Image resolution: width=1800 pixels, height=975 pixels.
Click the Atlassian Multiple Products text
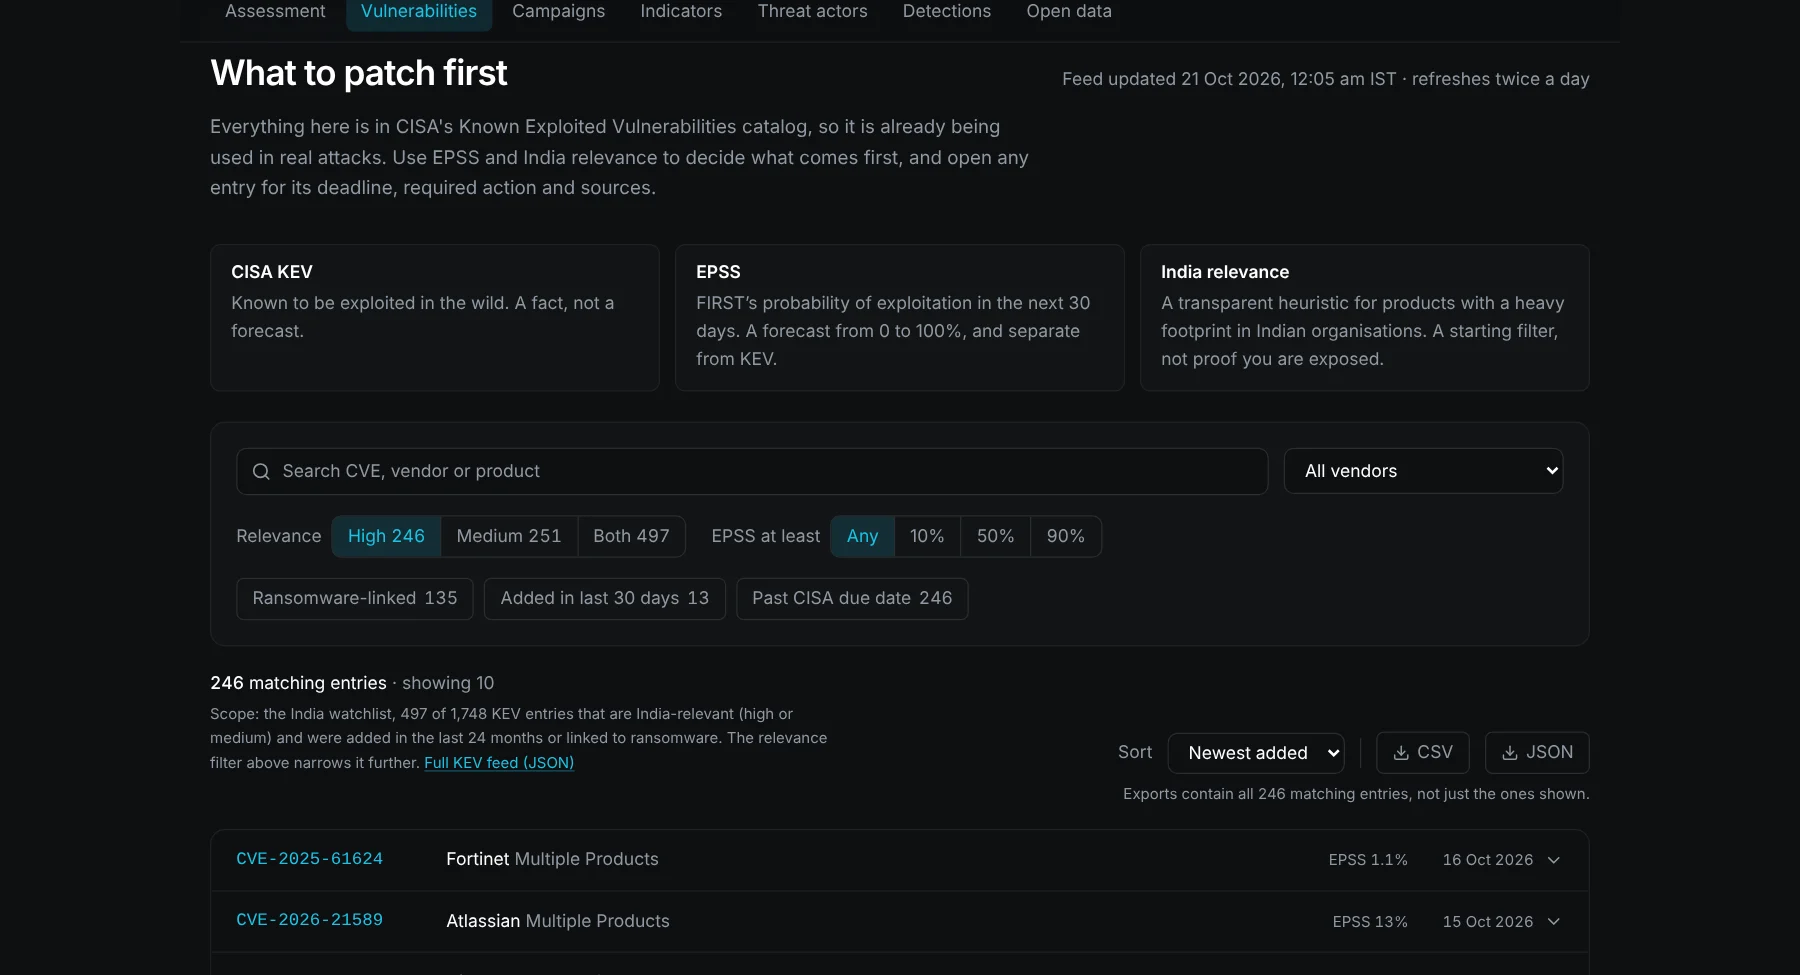pos(558,921)
